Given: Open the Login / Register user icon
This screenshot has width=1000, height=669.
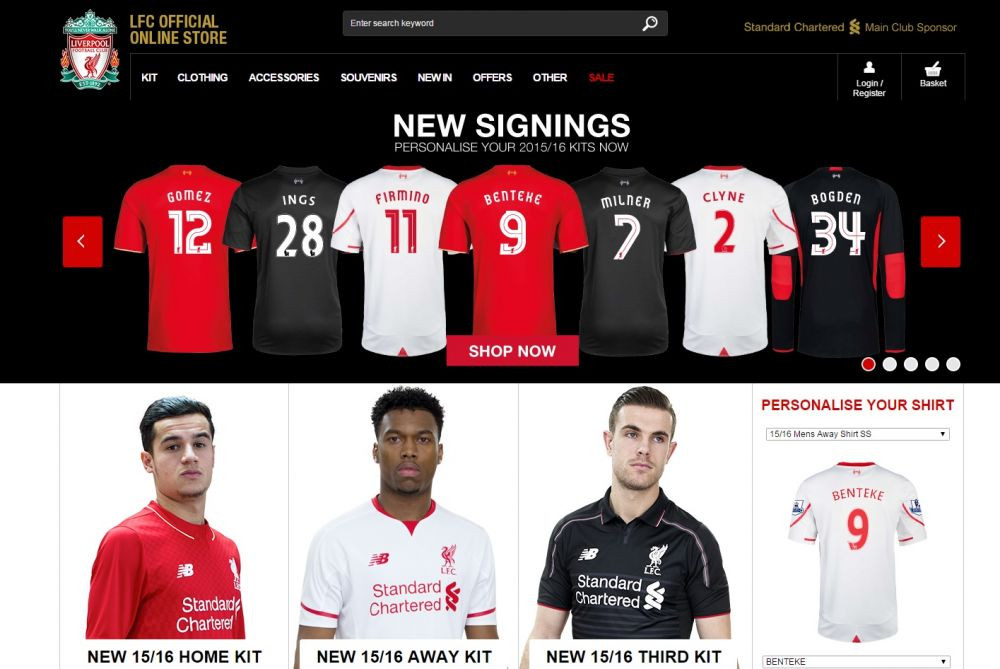Looking at the screenshot, I should pyautogui.click(x=869, y=77).
